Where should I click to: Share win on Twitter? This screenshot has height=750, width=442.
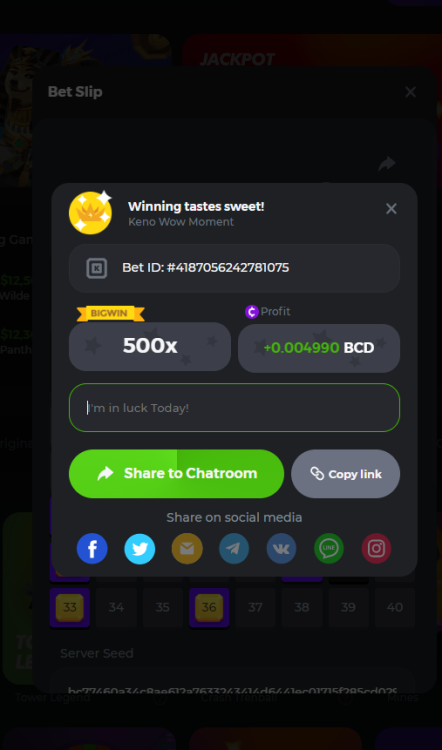pyautogui.click(x=140, y=549)
